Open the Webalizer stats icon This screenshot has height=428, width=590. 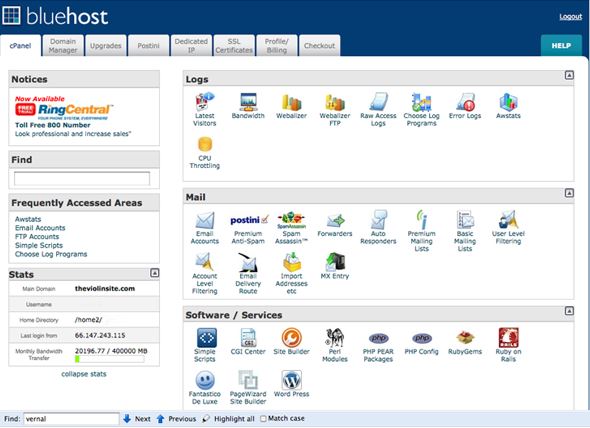coord(291,102)
